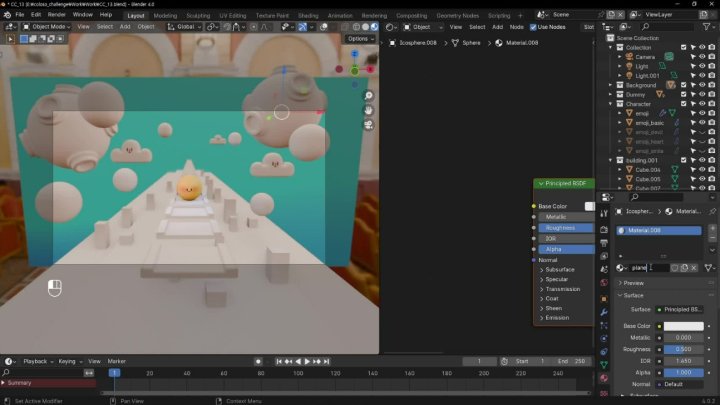Click the Base Color swatch in properties

684,326
